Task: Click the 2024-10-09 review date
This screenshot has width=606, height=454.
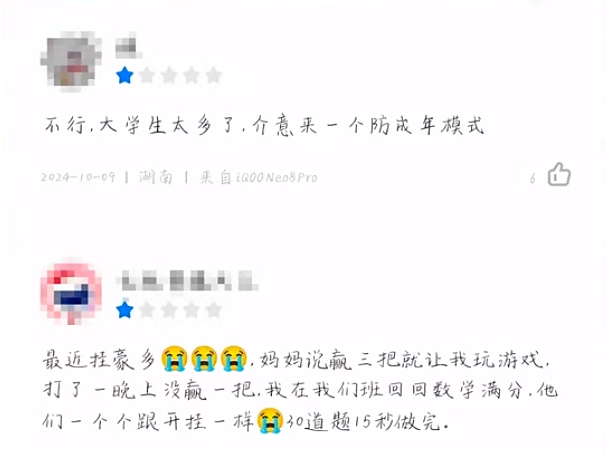Action: 78,177
